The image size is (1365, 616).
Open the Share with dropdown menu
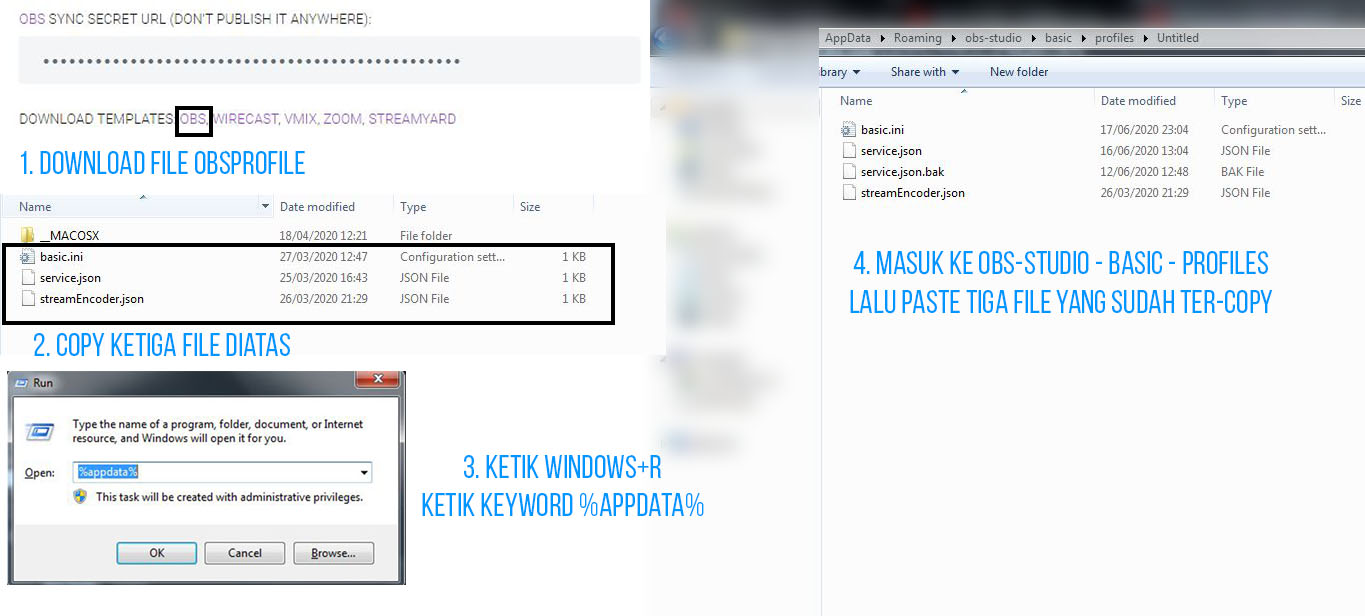tap(925, 72)
